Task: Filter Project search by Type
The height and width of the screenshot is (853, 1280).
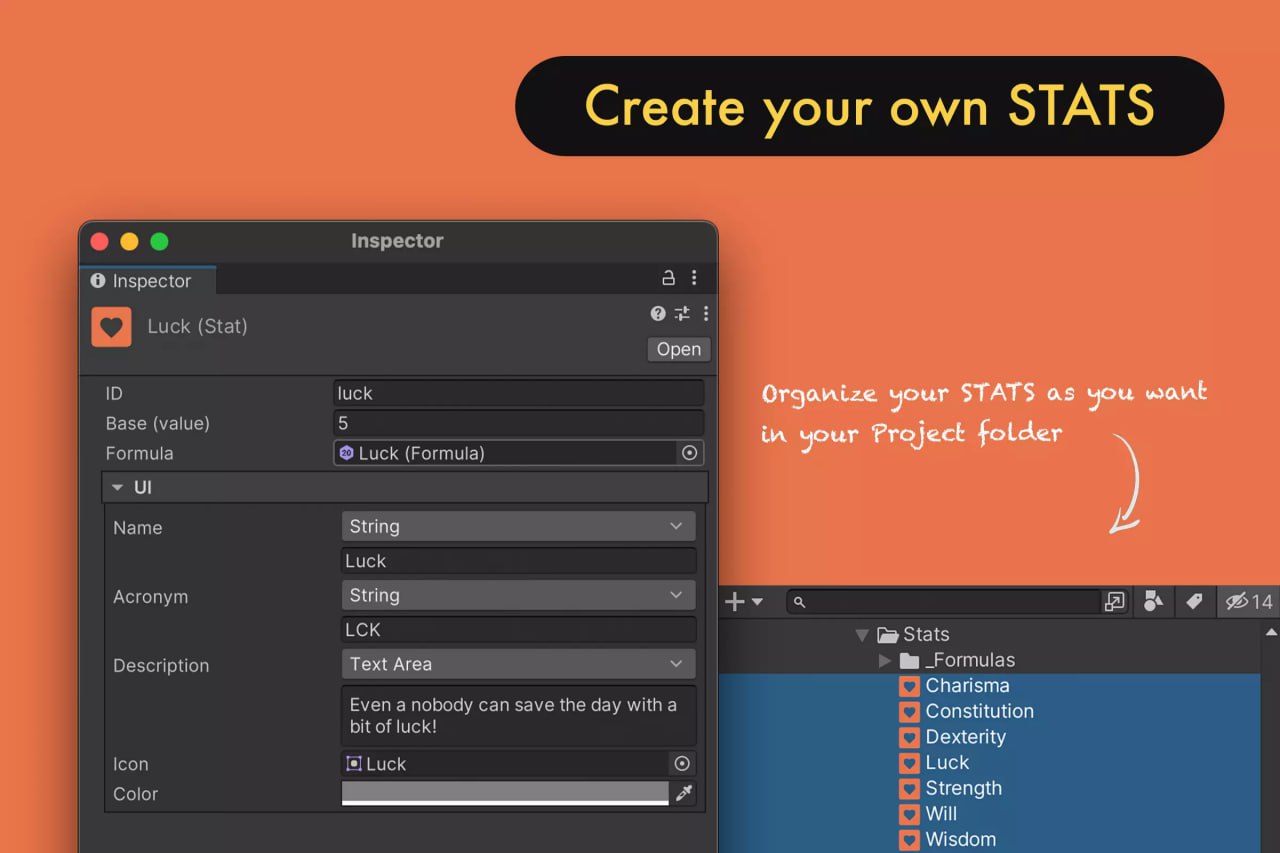Action: click(x=1153, y=601)
